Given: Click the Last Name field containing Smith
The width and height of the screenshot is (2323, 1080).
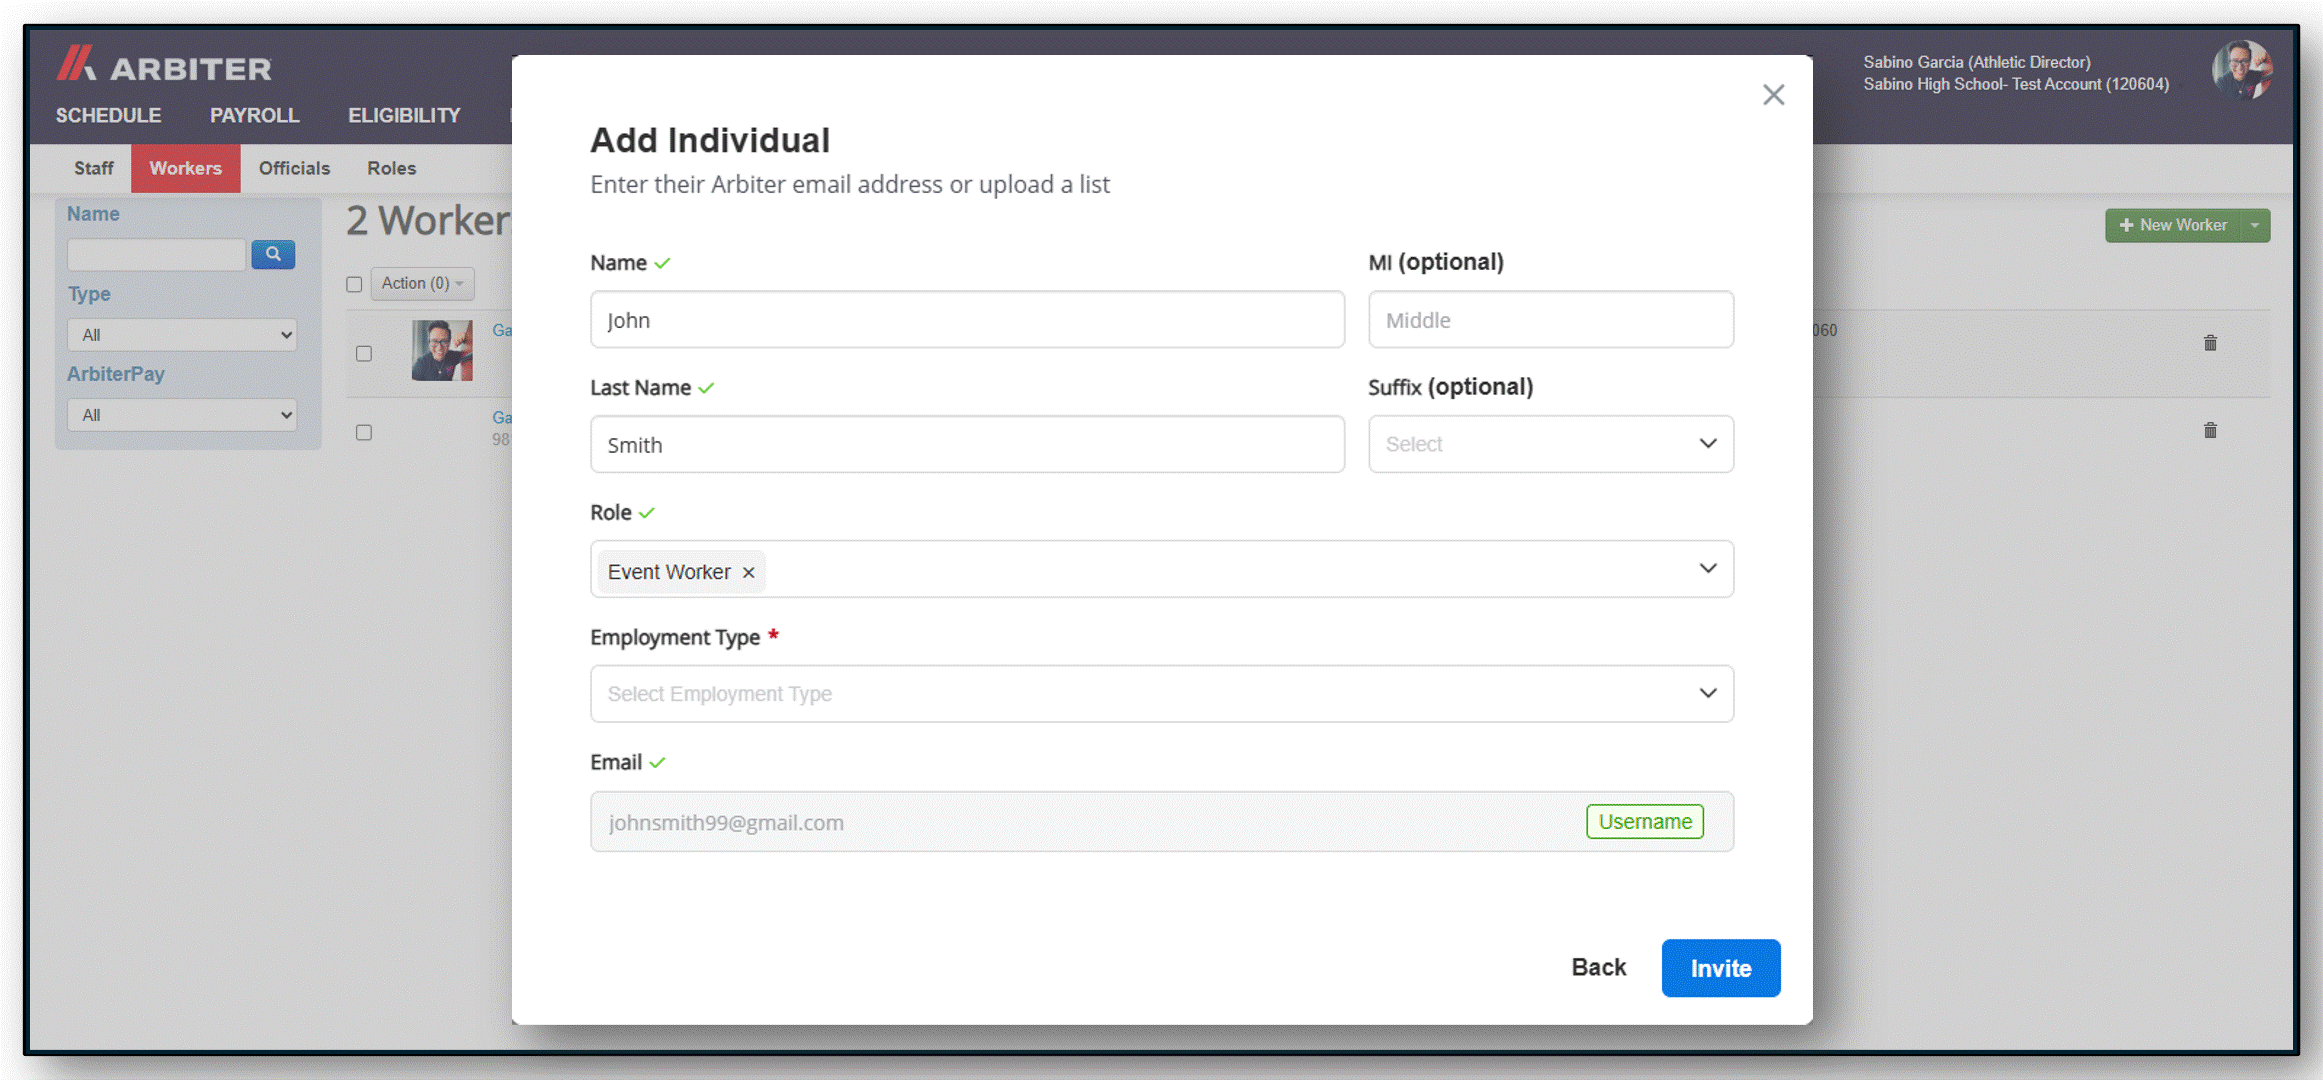Looking at the screenshot, I should pos(967,445).
